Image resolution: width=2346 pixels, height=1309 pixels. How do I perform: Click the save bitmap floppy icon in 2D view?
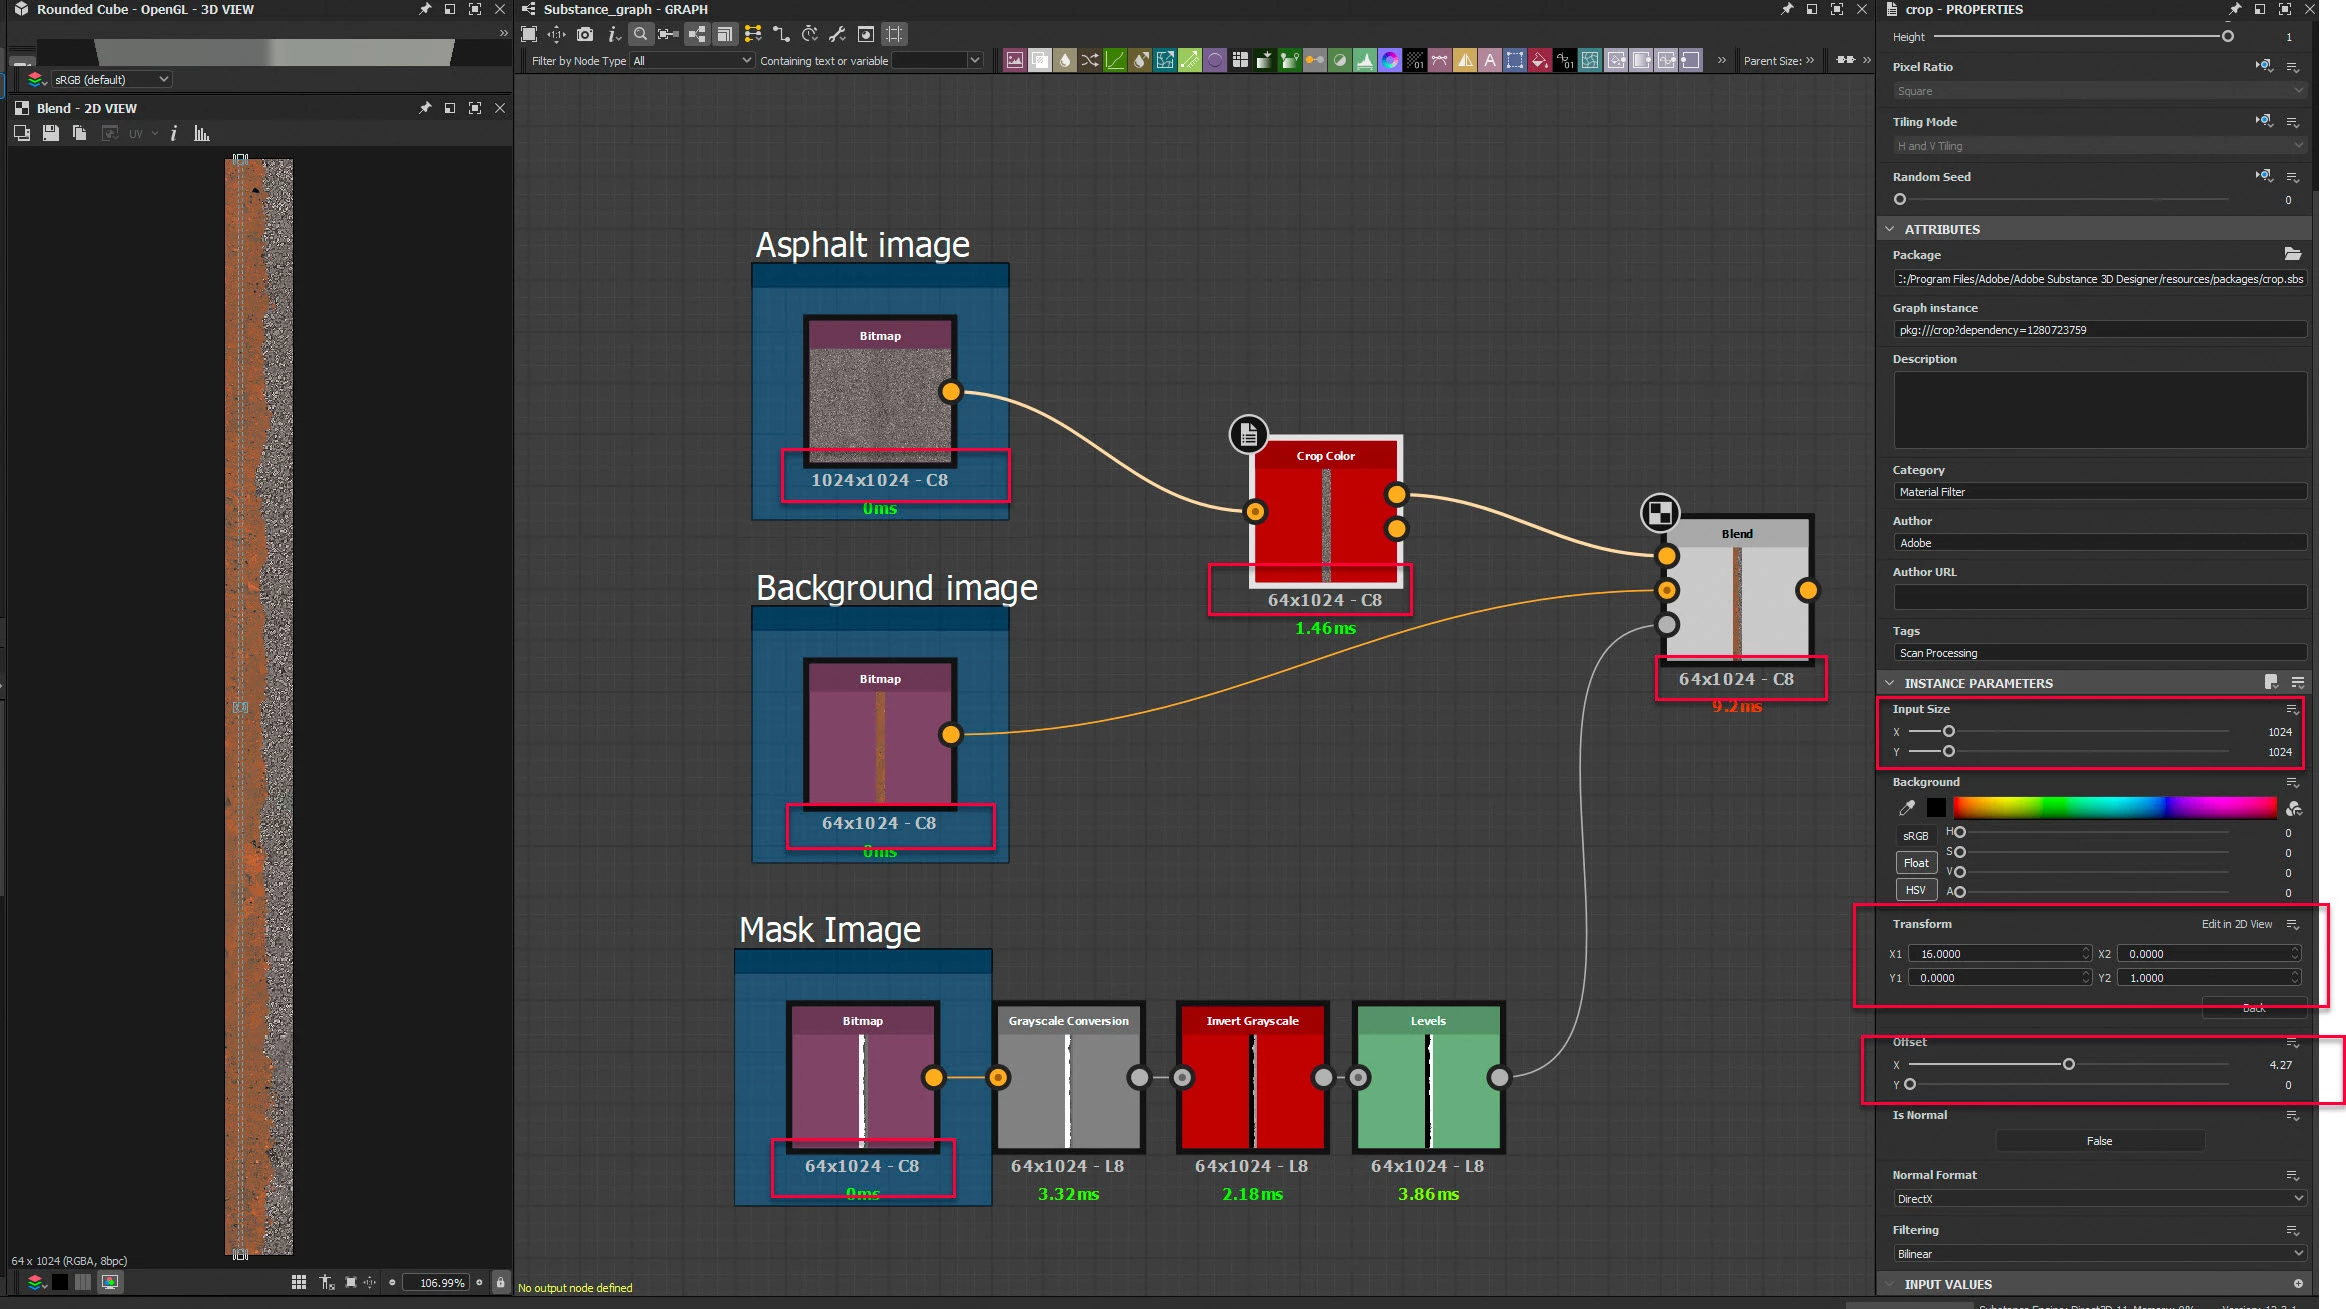tap(51, 133)
